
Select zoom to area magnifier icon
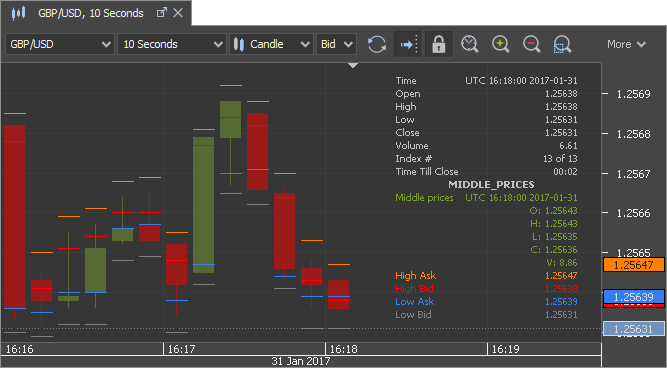562,44
